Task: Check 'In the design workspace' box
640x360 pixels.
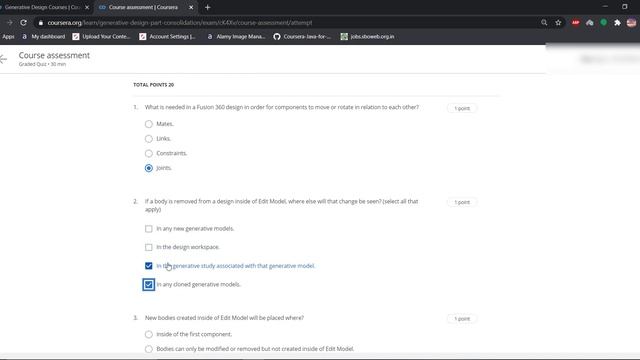Action: pos(149,247)
